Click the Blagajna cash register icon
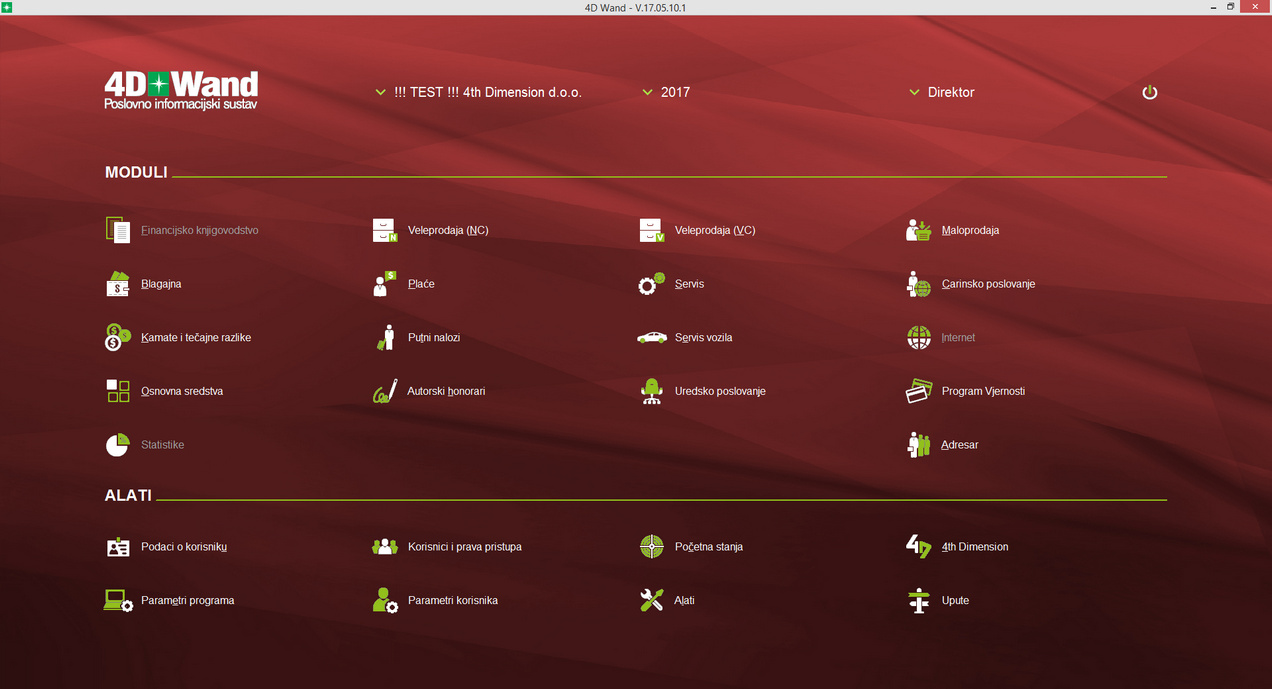This screenshot has width=1272, height=689. point(118,284)
